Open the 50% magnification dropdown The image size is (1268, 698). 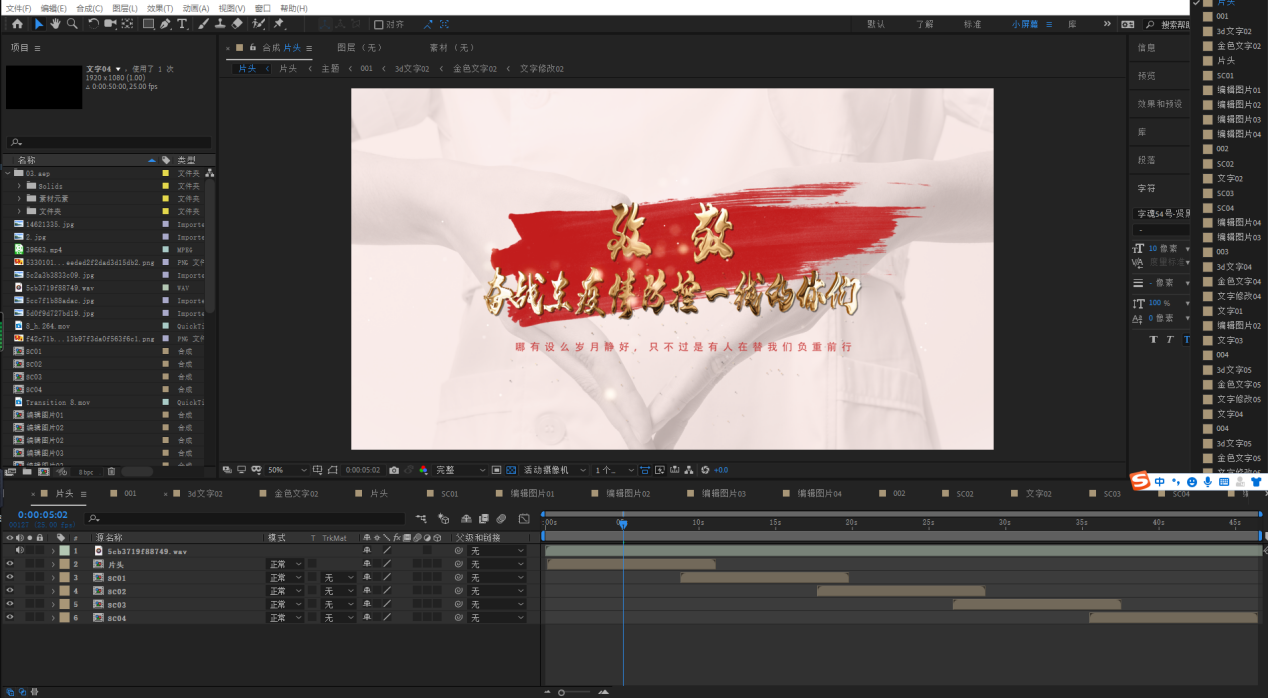pyautogui.click(x=283, y=470)
